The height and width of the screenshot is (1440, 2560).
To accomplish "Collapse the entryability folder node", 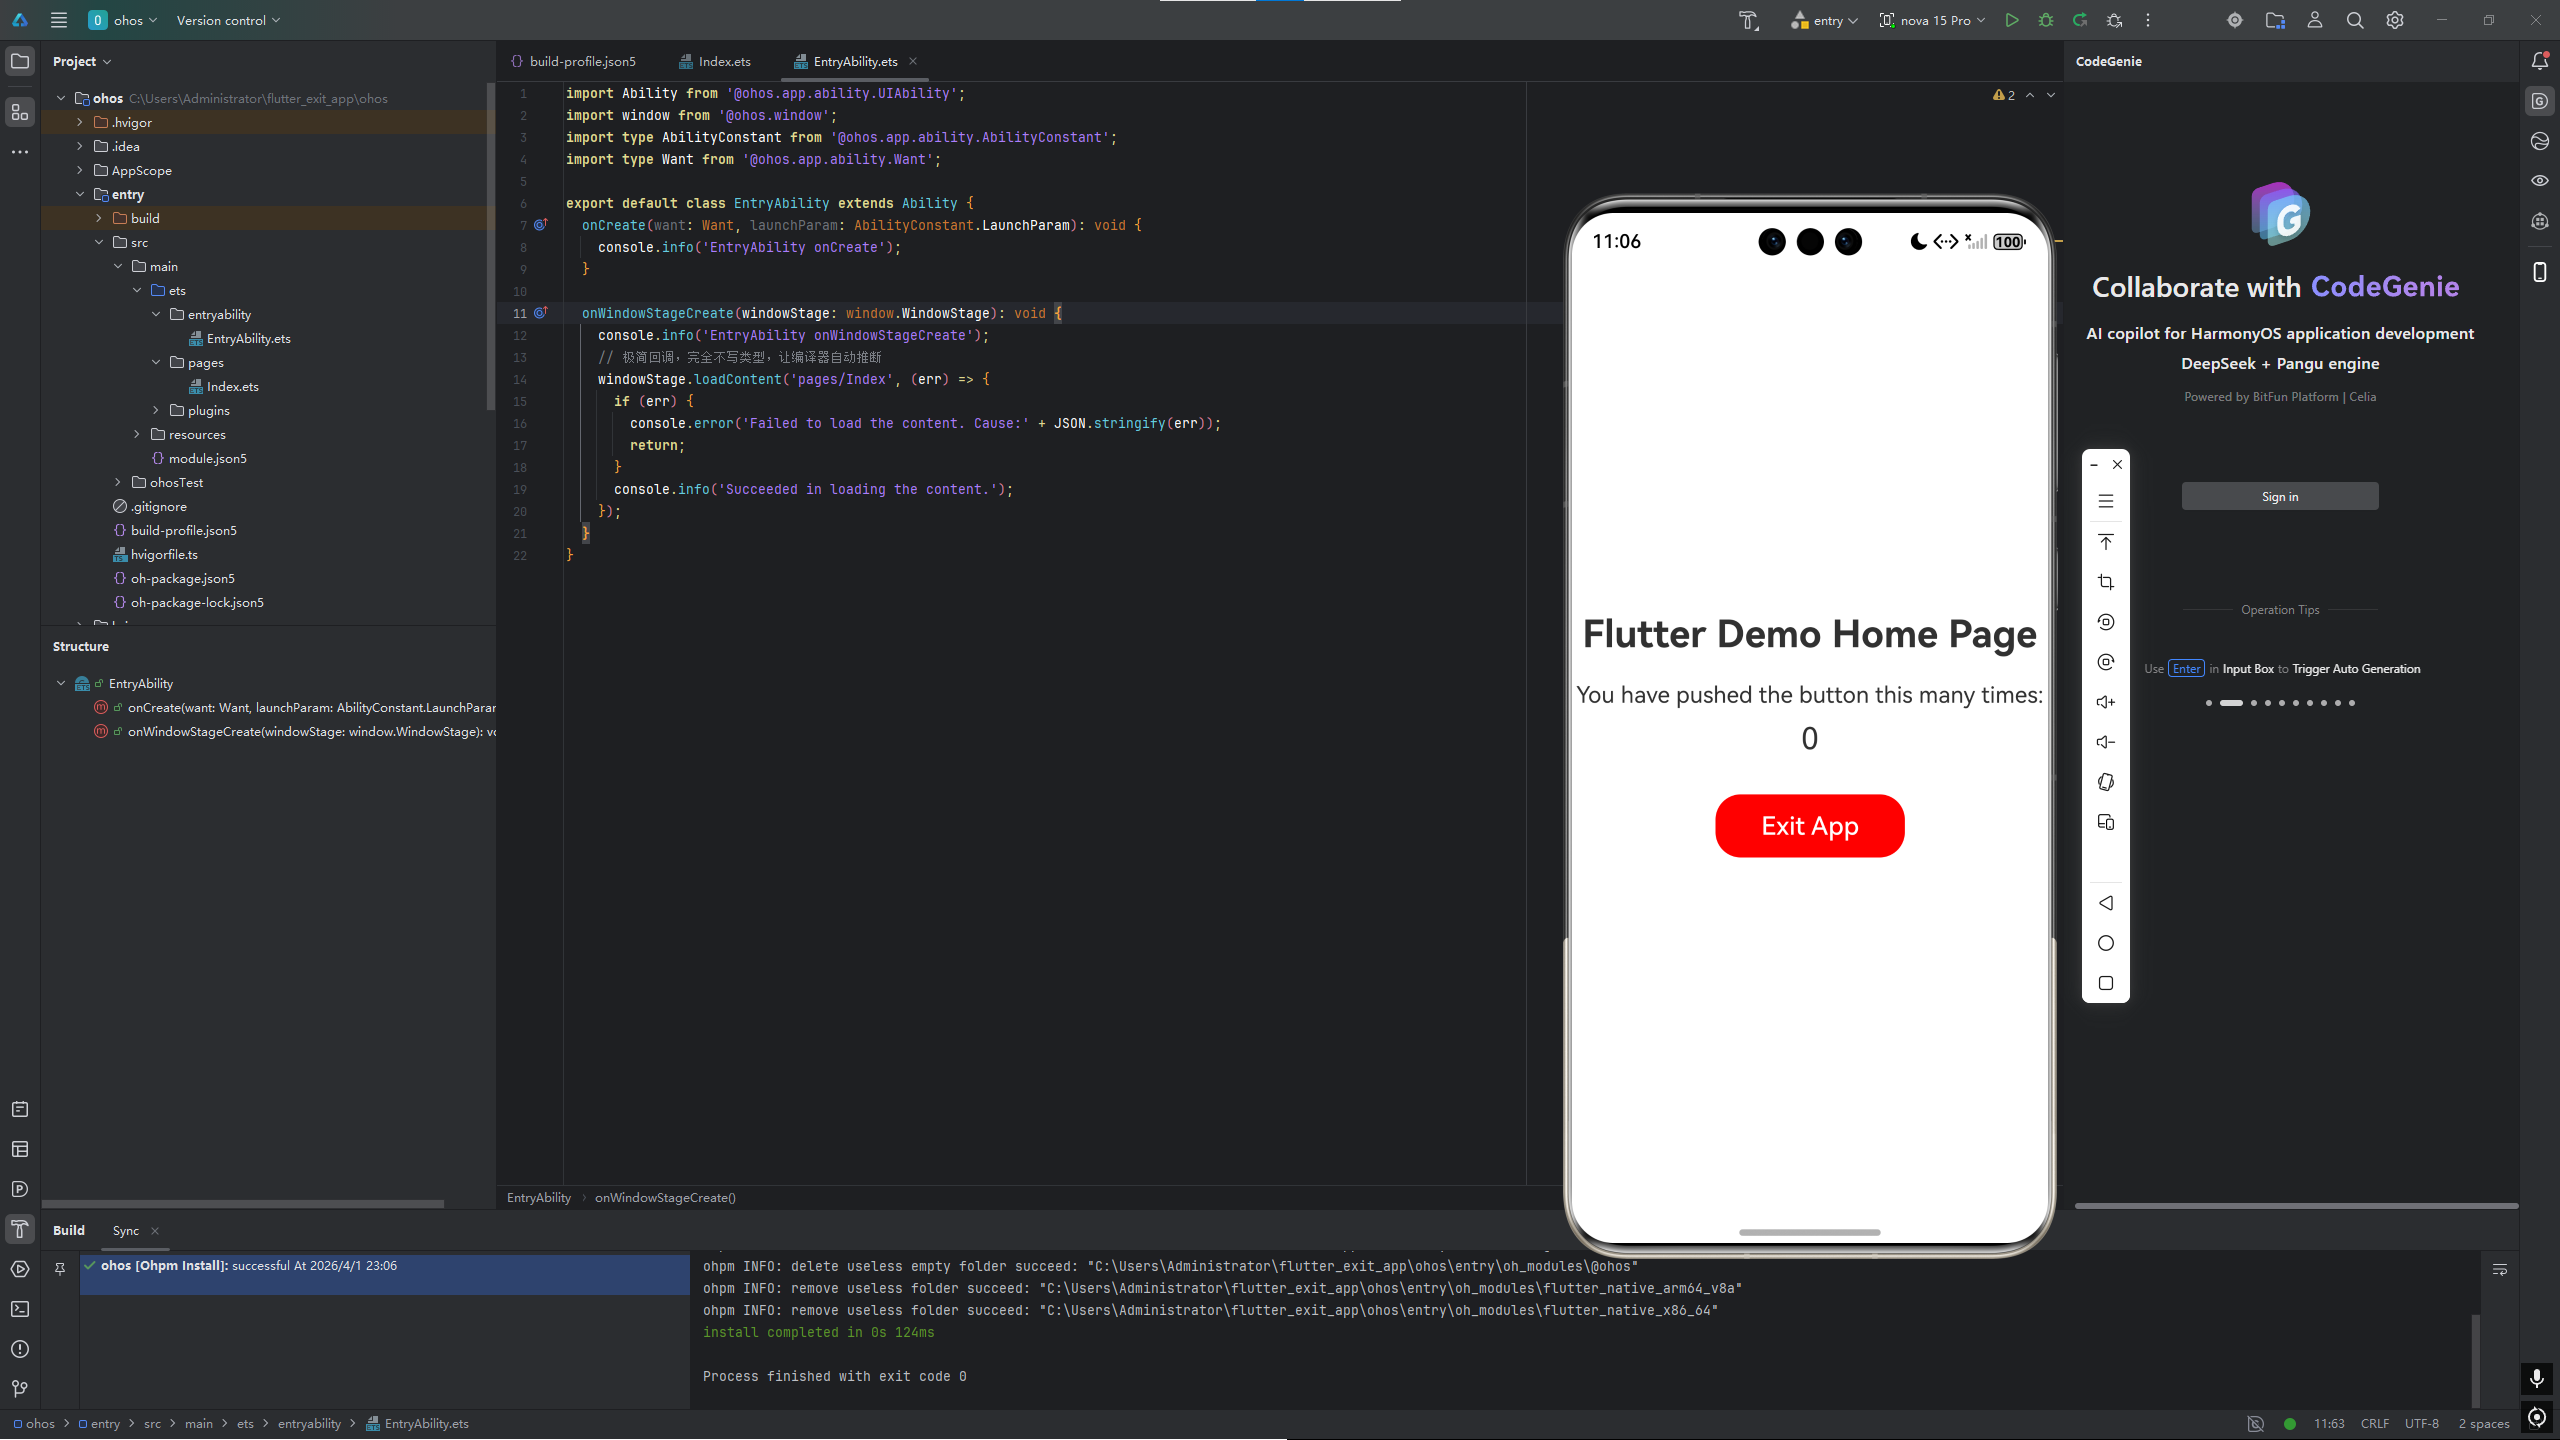I will 156,314.
